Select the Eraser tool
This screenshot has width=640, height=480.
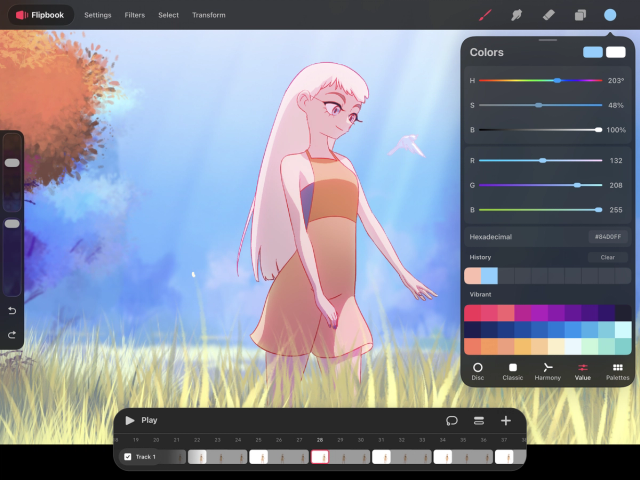[x=548, y=15]
